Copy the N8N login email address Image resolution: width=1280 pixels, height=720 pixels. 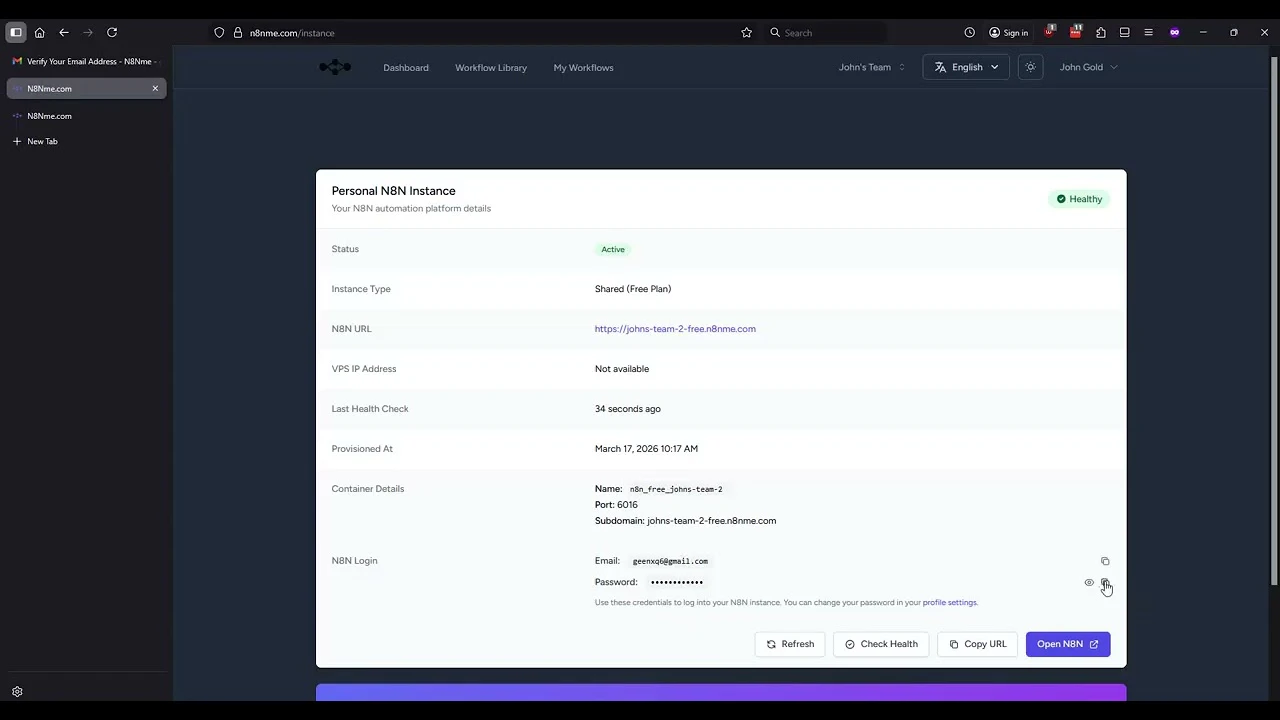(1105, 561)
